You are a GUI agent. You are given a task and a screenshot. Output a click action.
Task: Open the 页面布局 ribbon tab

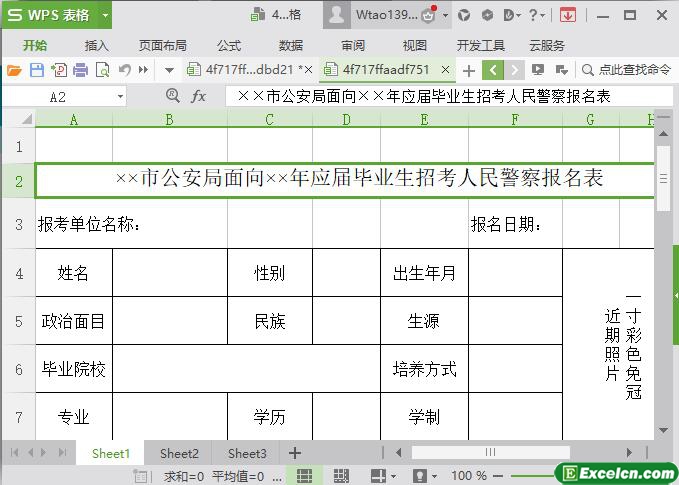click(x=163, y=45)
